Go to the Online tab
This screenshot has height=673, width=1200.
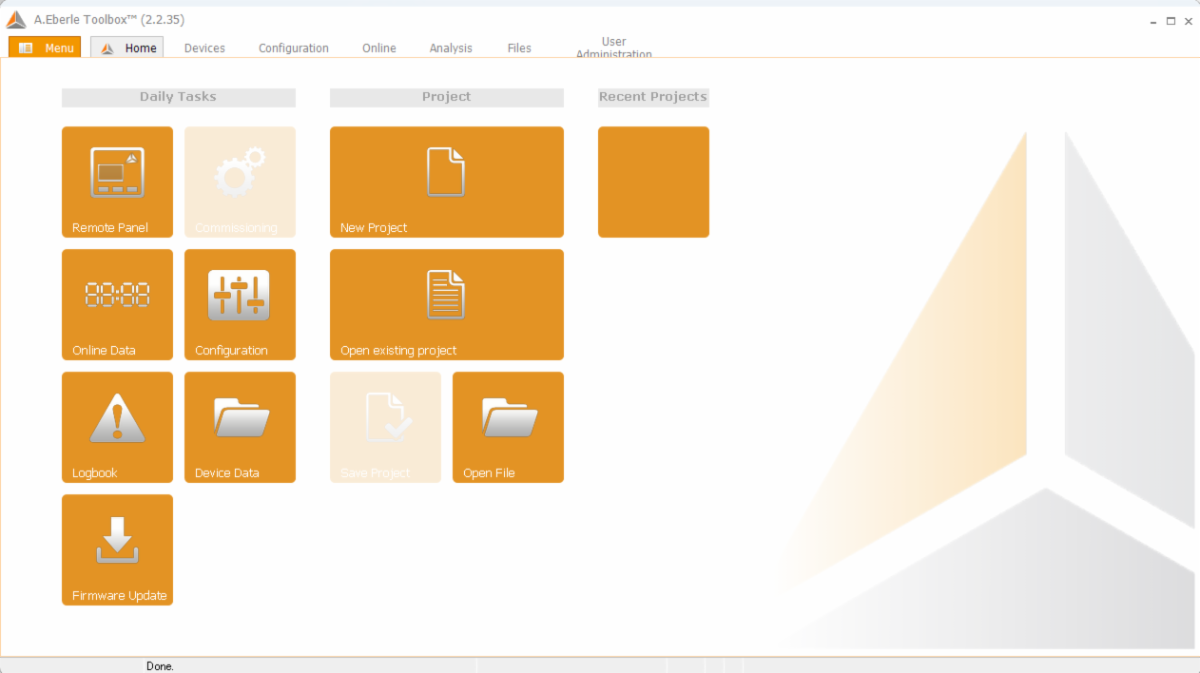tap(379, 48)
